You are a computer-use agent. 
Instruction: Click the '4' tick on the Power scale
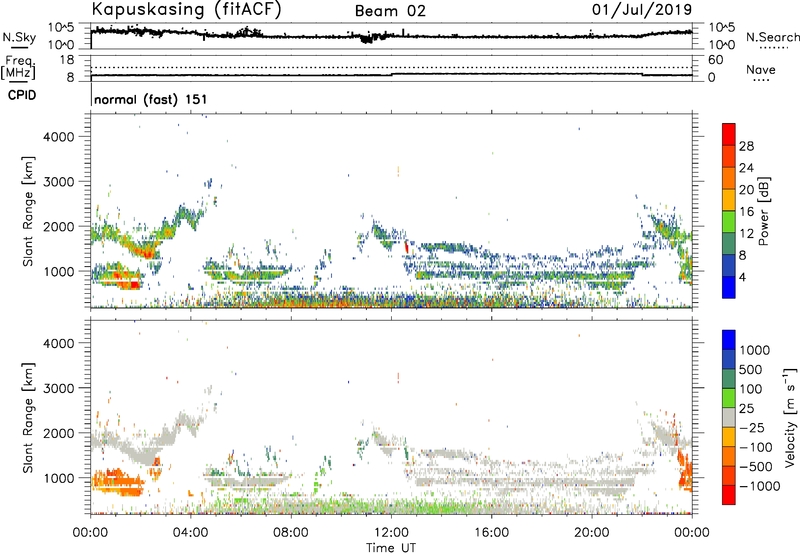point(742,277)
